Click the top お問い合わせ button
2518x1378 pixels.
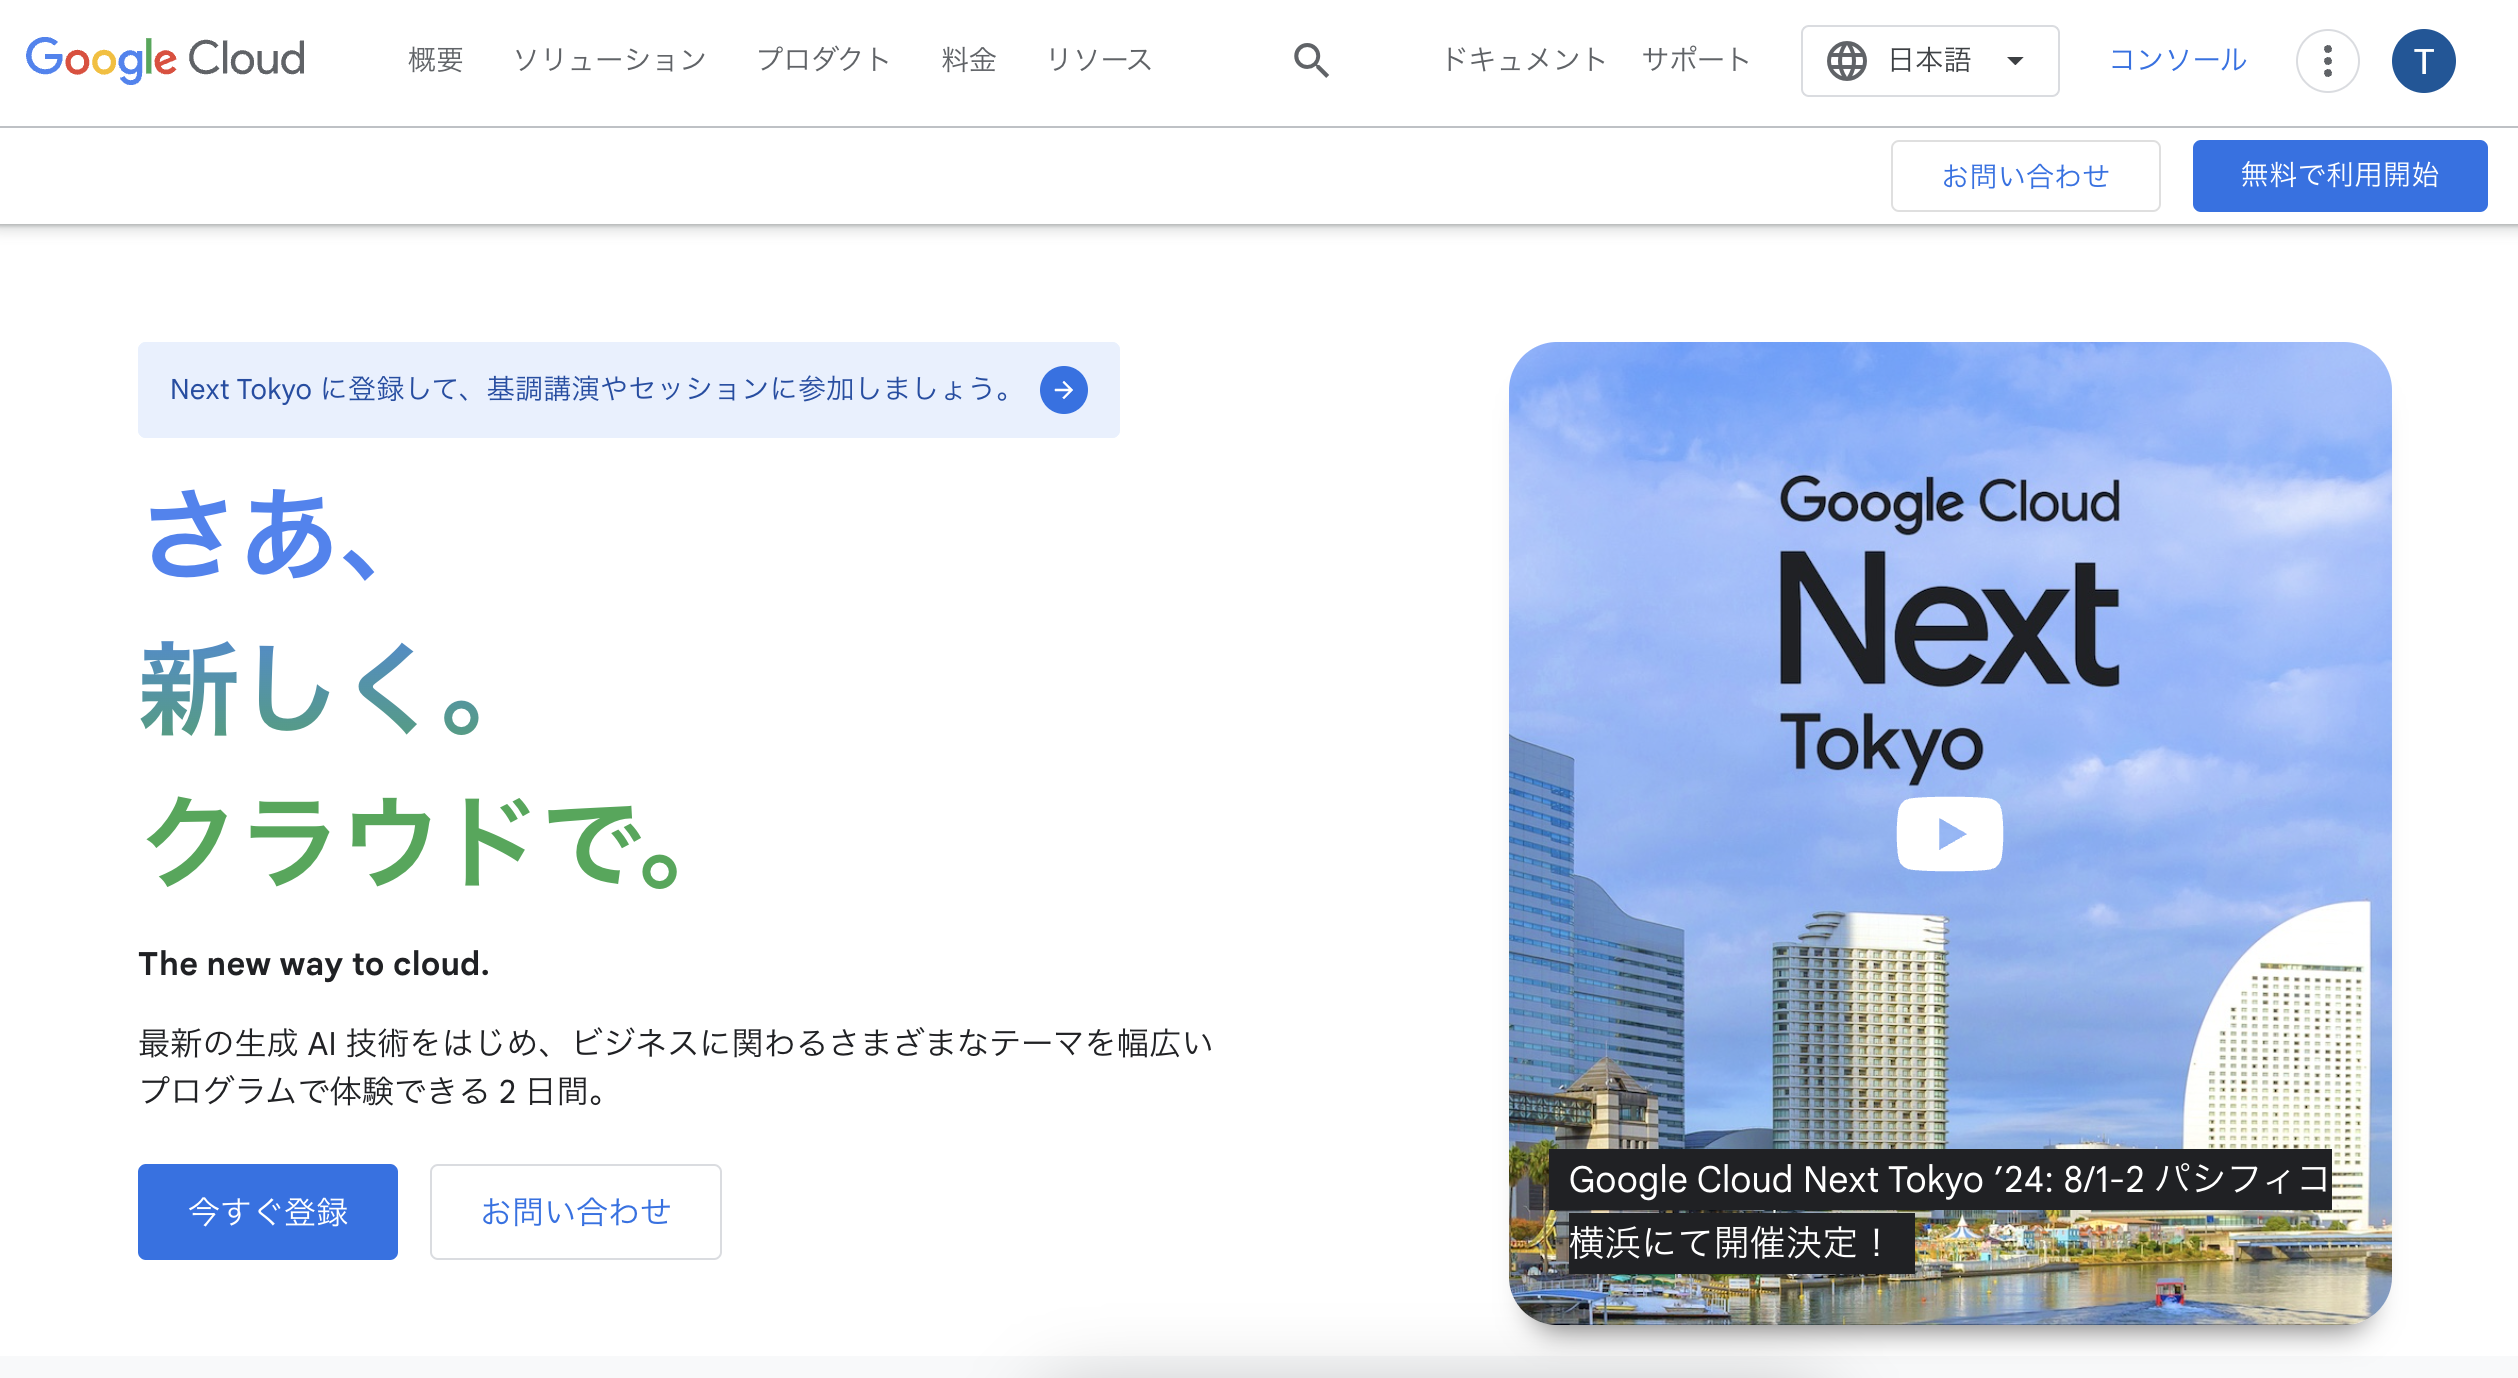tap(2025, 176)
